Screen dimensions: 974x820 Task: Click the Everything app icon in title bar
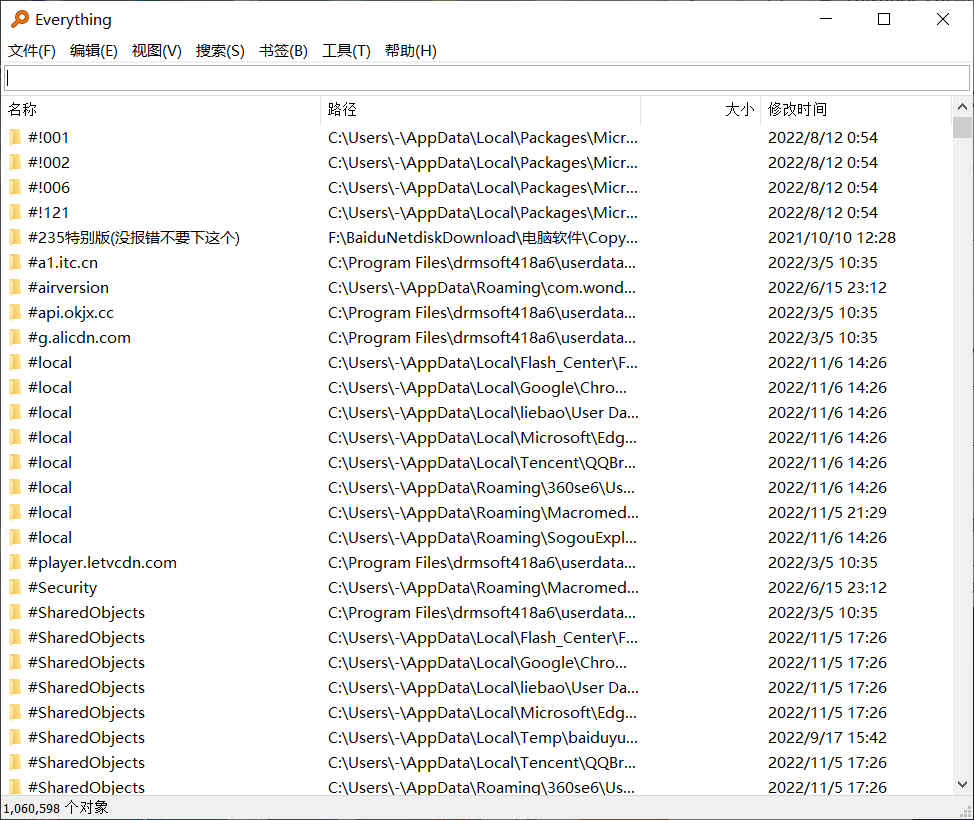pyautogui.click(x=20, y=19)
